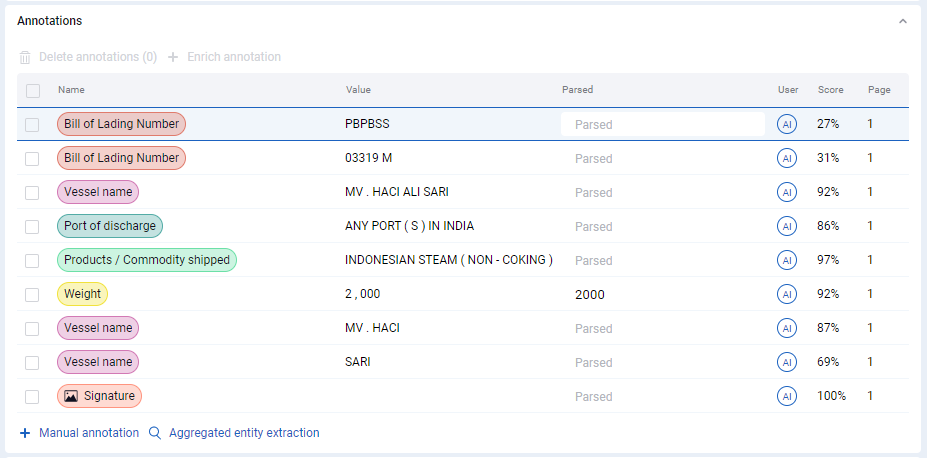
Task: Open Aggregated entity extraction link
Action: (x=244, y=433)
